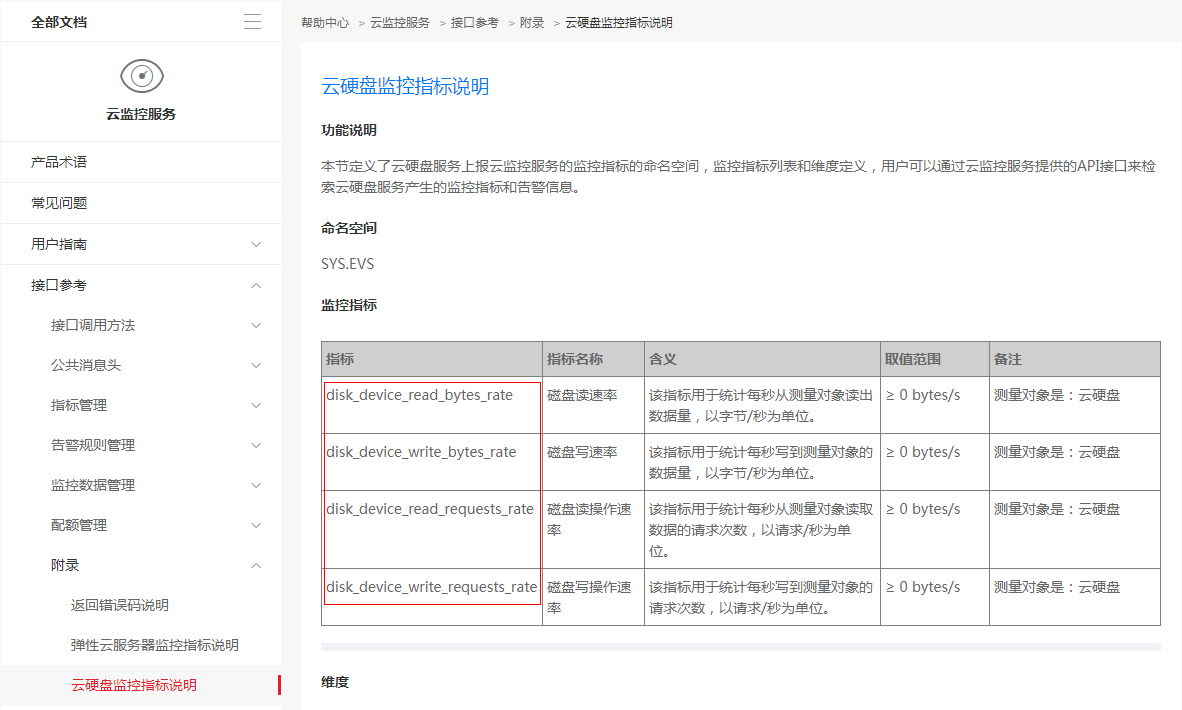This screenshot has height=710, width=1182.
Task: Click the 维度 heading
Action: point(335,682)
